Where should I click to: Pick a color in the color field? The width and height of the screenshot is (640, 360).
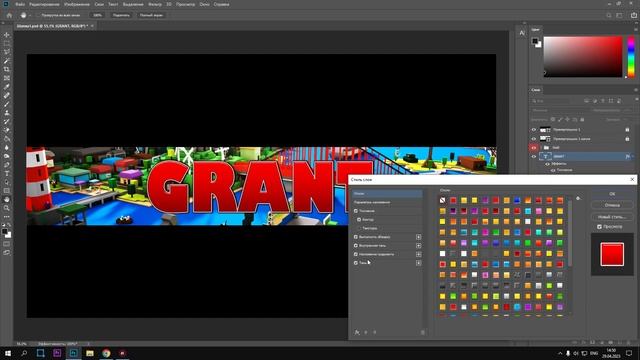click(x=583, y=56)
